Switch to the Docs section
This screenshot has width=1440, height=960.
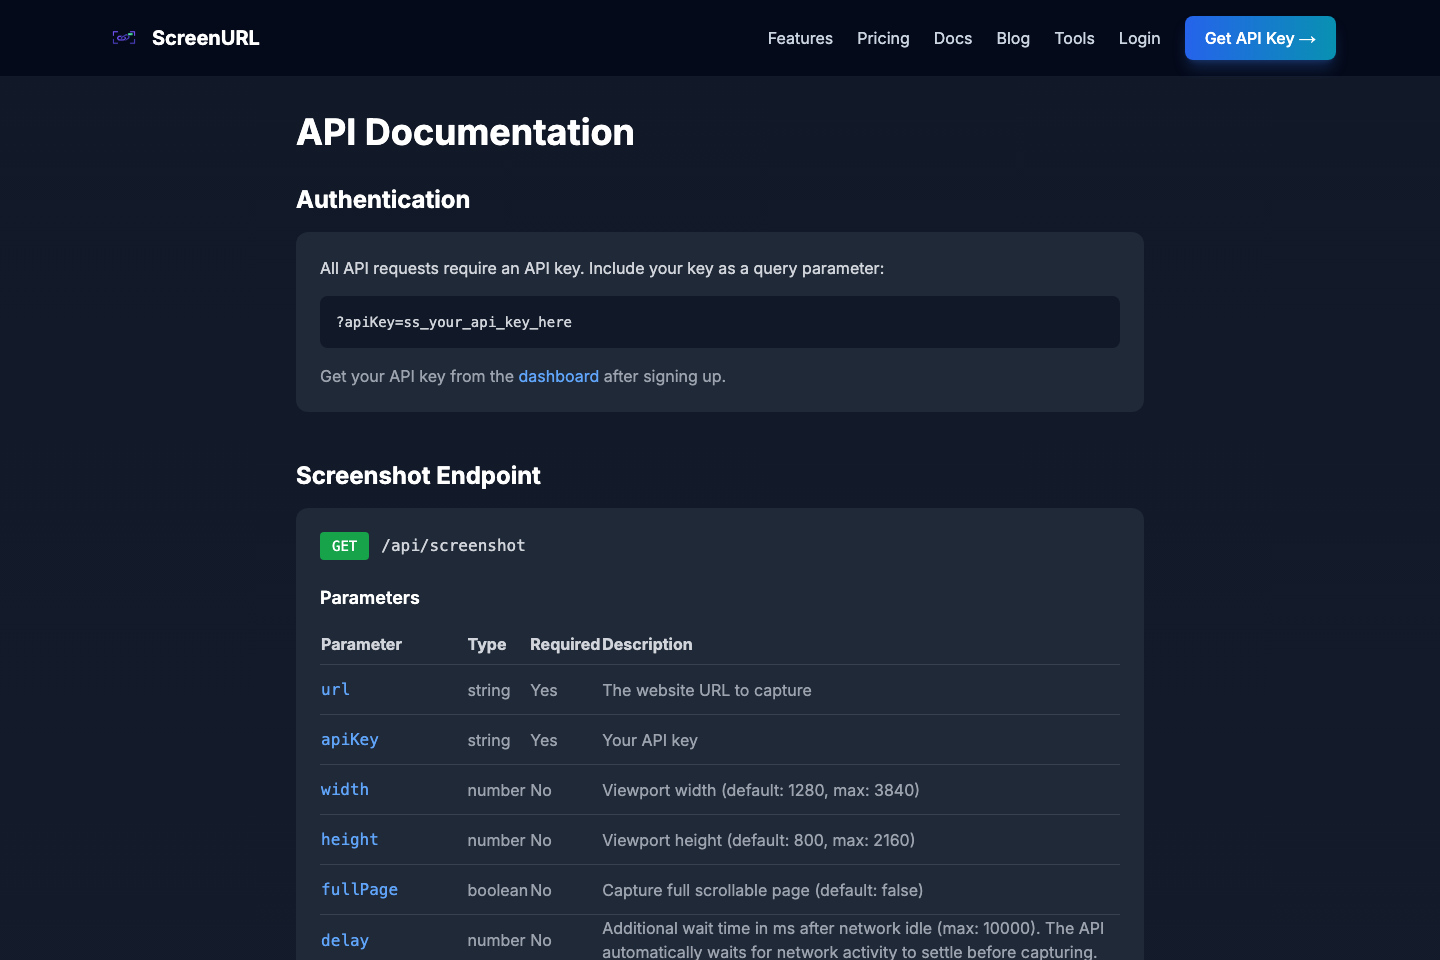coord(952,38)
